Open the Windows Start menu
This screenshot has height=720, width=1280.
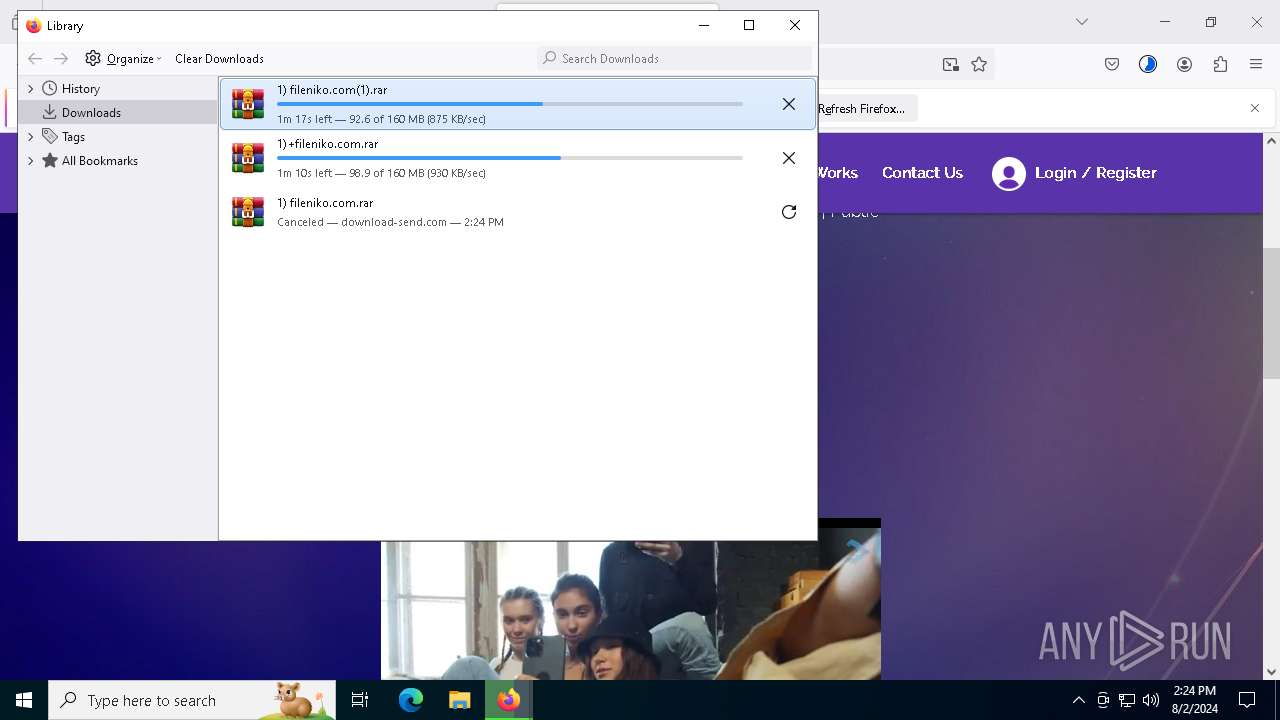(x=24, y=700)
